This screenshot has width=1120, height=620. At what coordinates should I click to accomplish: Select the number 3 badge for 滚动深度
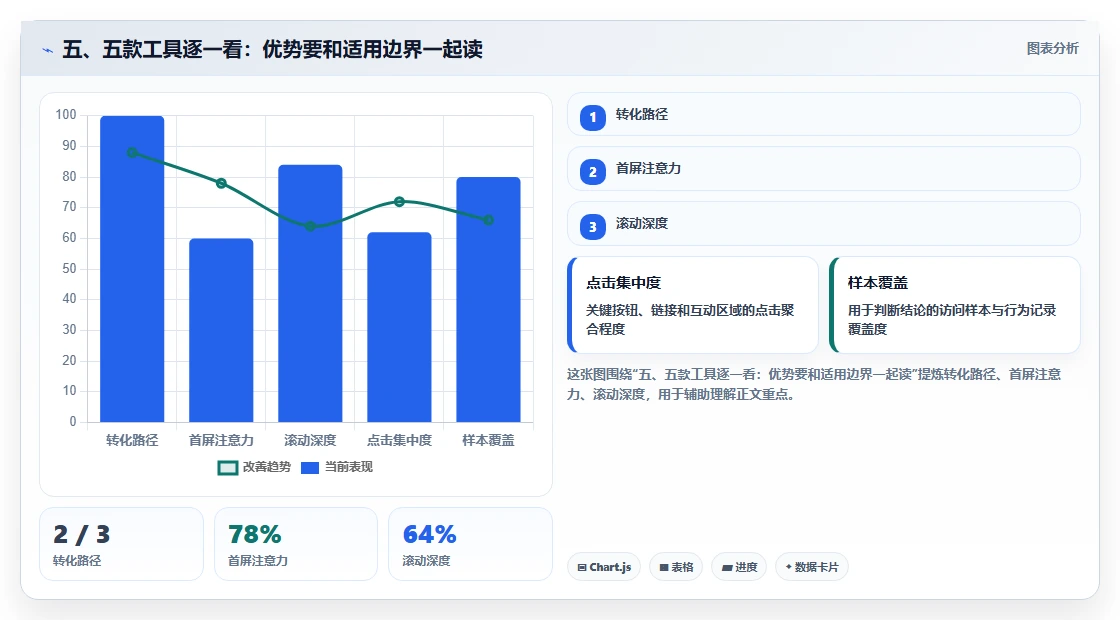[592, 226]
